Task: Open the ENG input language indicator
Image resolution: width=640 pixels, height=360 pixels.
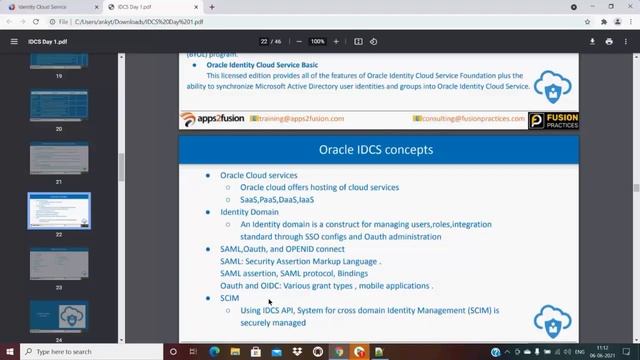Action: (x=580, y=352)
